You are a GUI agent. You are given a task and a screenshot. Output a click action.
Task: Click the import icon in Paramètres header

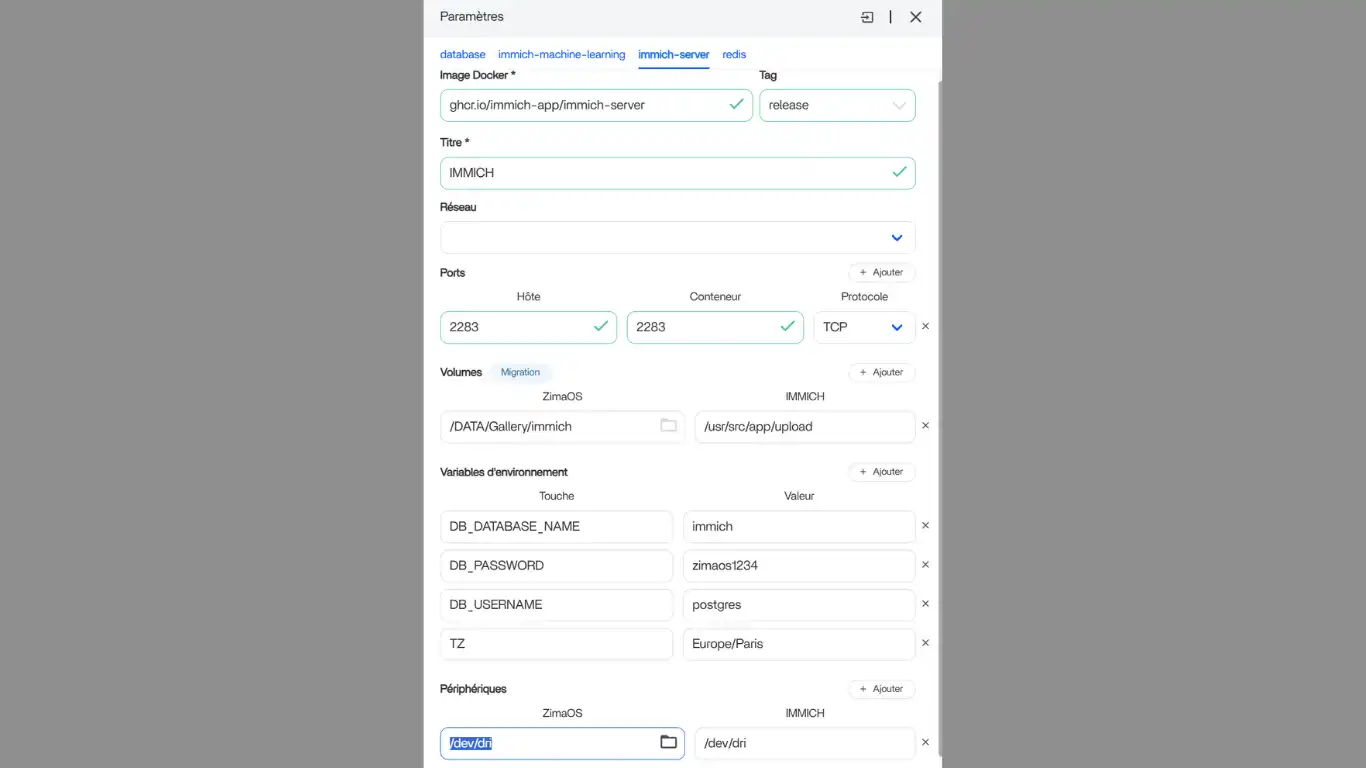pos(867,17)
